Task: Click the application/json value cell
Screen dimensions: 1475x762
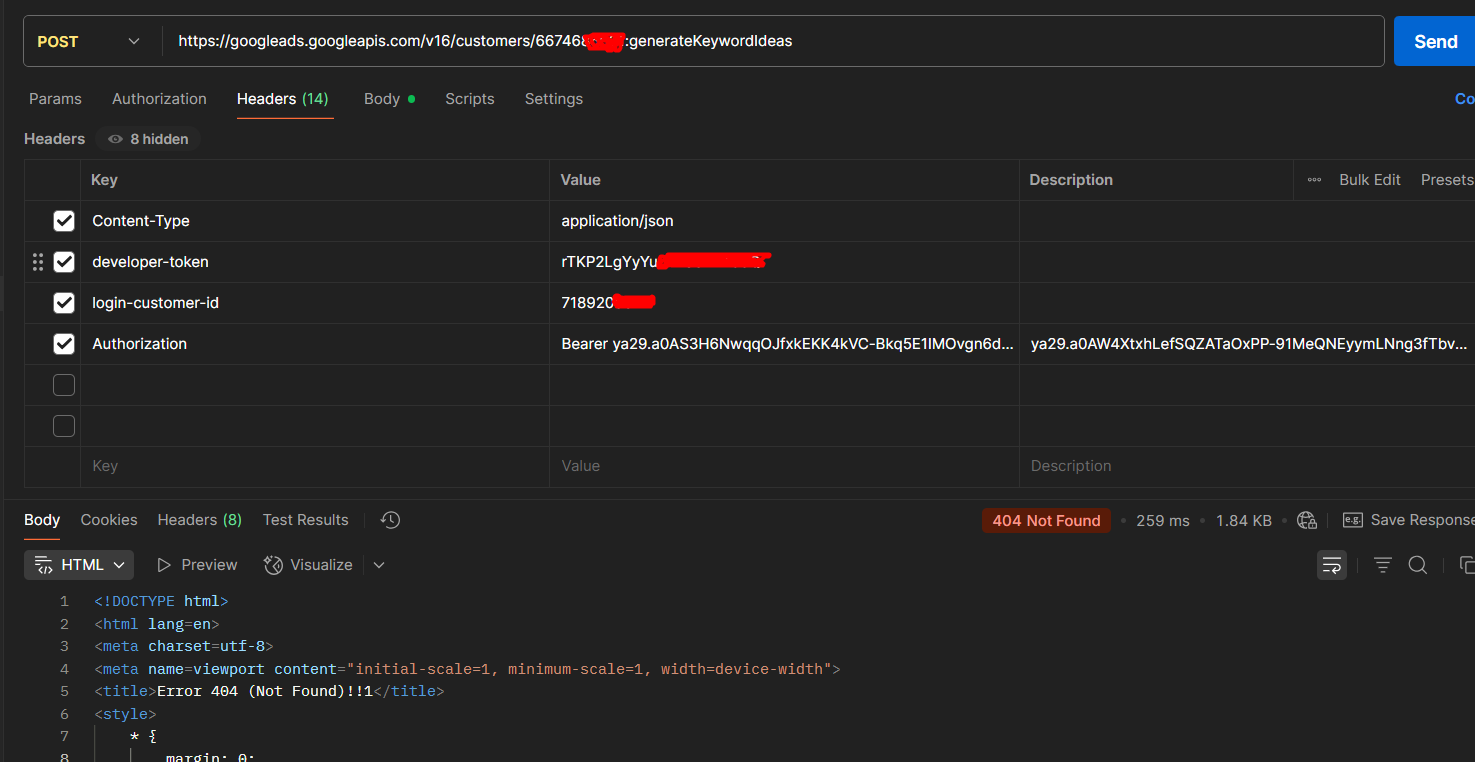Action: pos(784,221)
